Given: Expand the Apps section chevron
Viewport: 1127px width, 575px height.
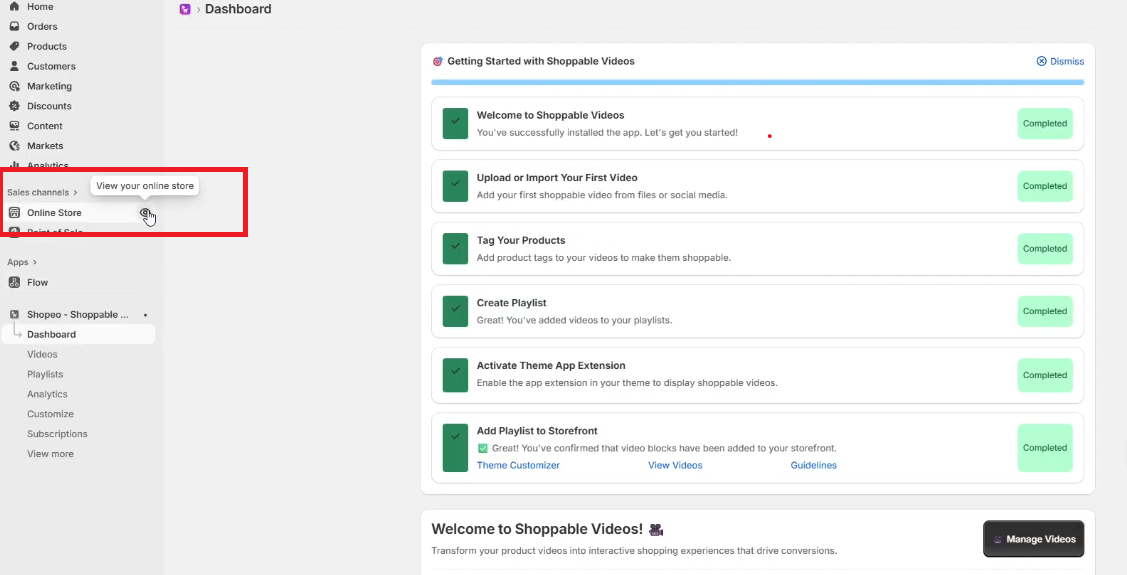Looking at the screenshot, I should (36, 262).
